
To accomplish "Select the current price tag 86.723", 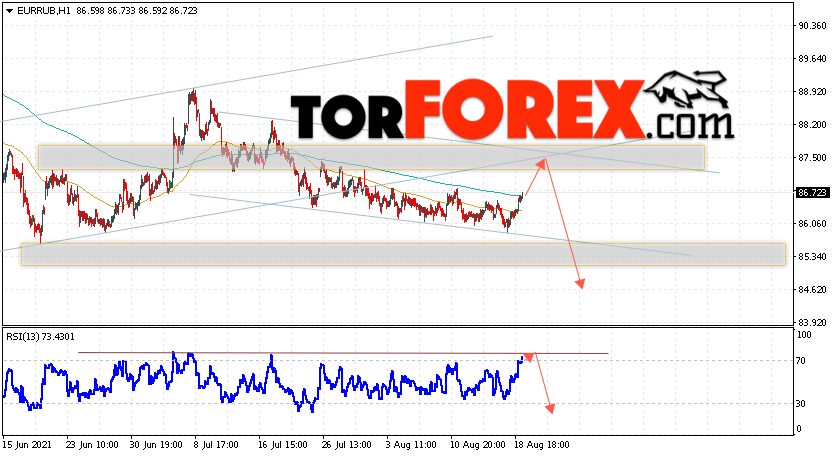I will (812, 193).
